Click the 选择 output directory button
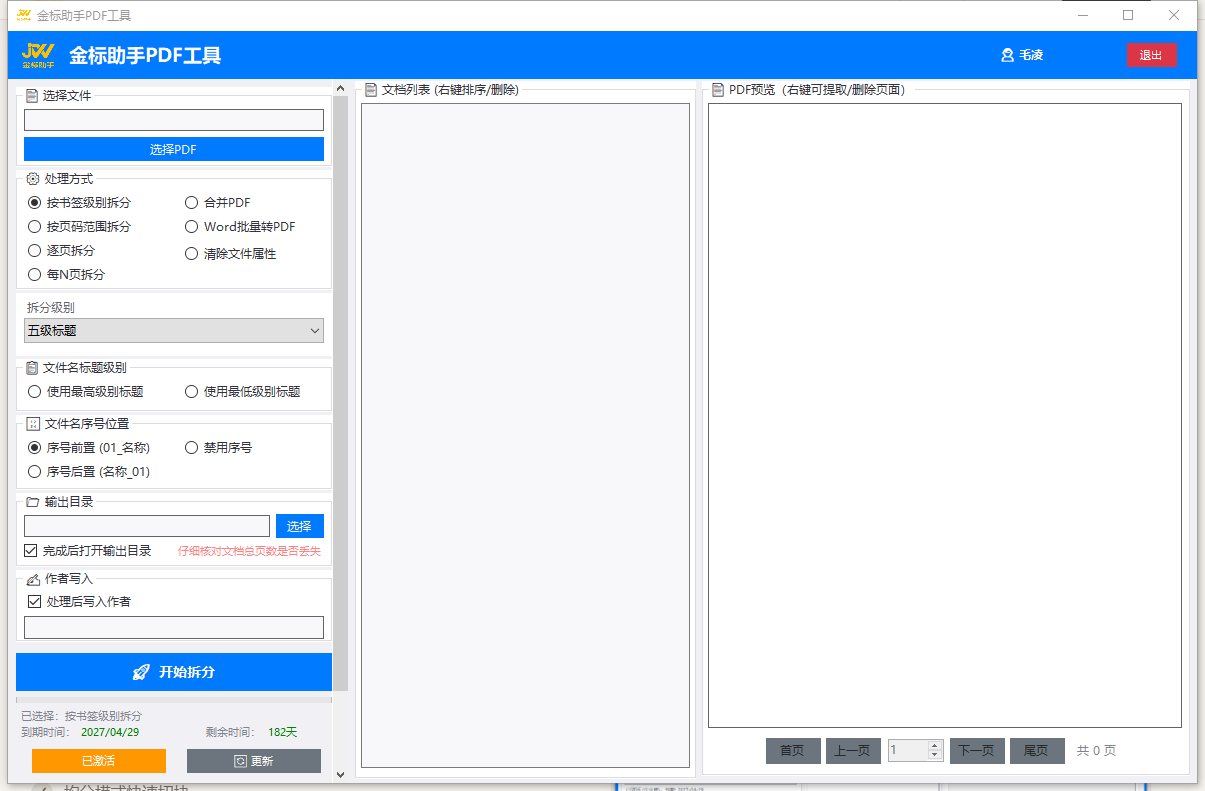The image size is (1205, 791). point(299,526)
